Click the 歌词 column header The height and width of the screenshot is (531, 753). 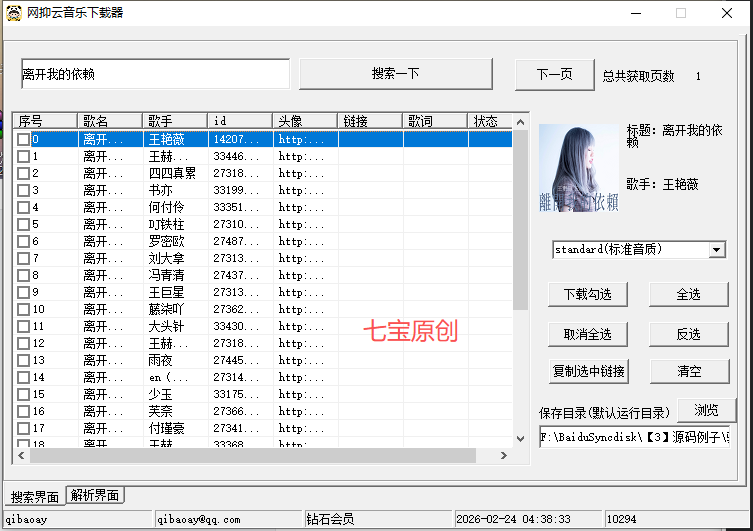pyautogui.click(x=435, y=121)
